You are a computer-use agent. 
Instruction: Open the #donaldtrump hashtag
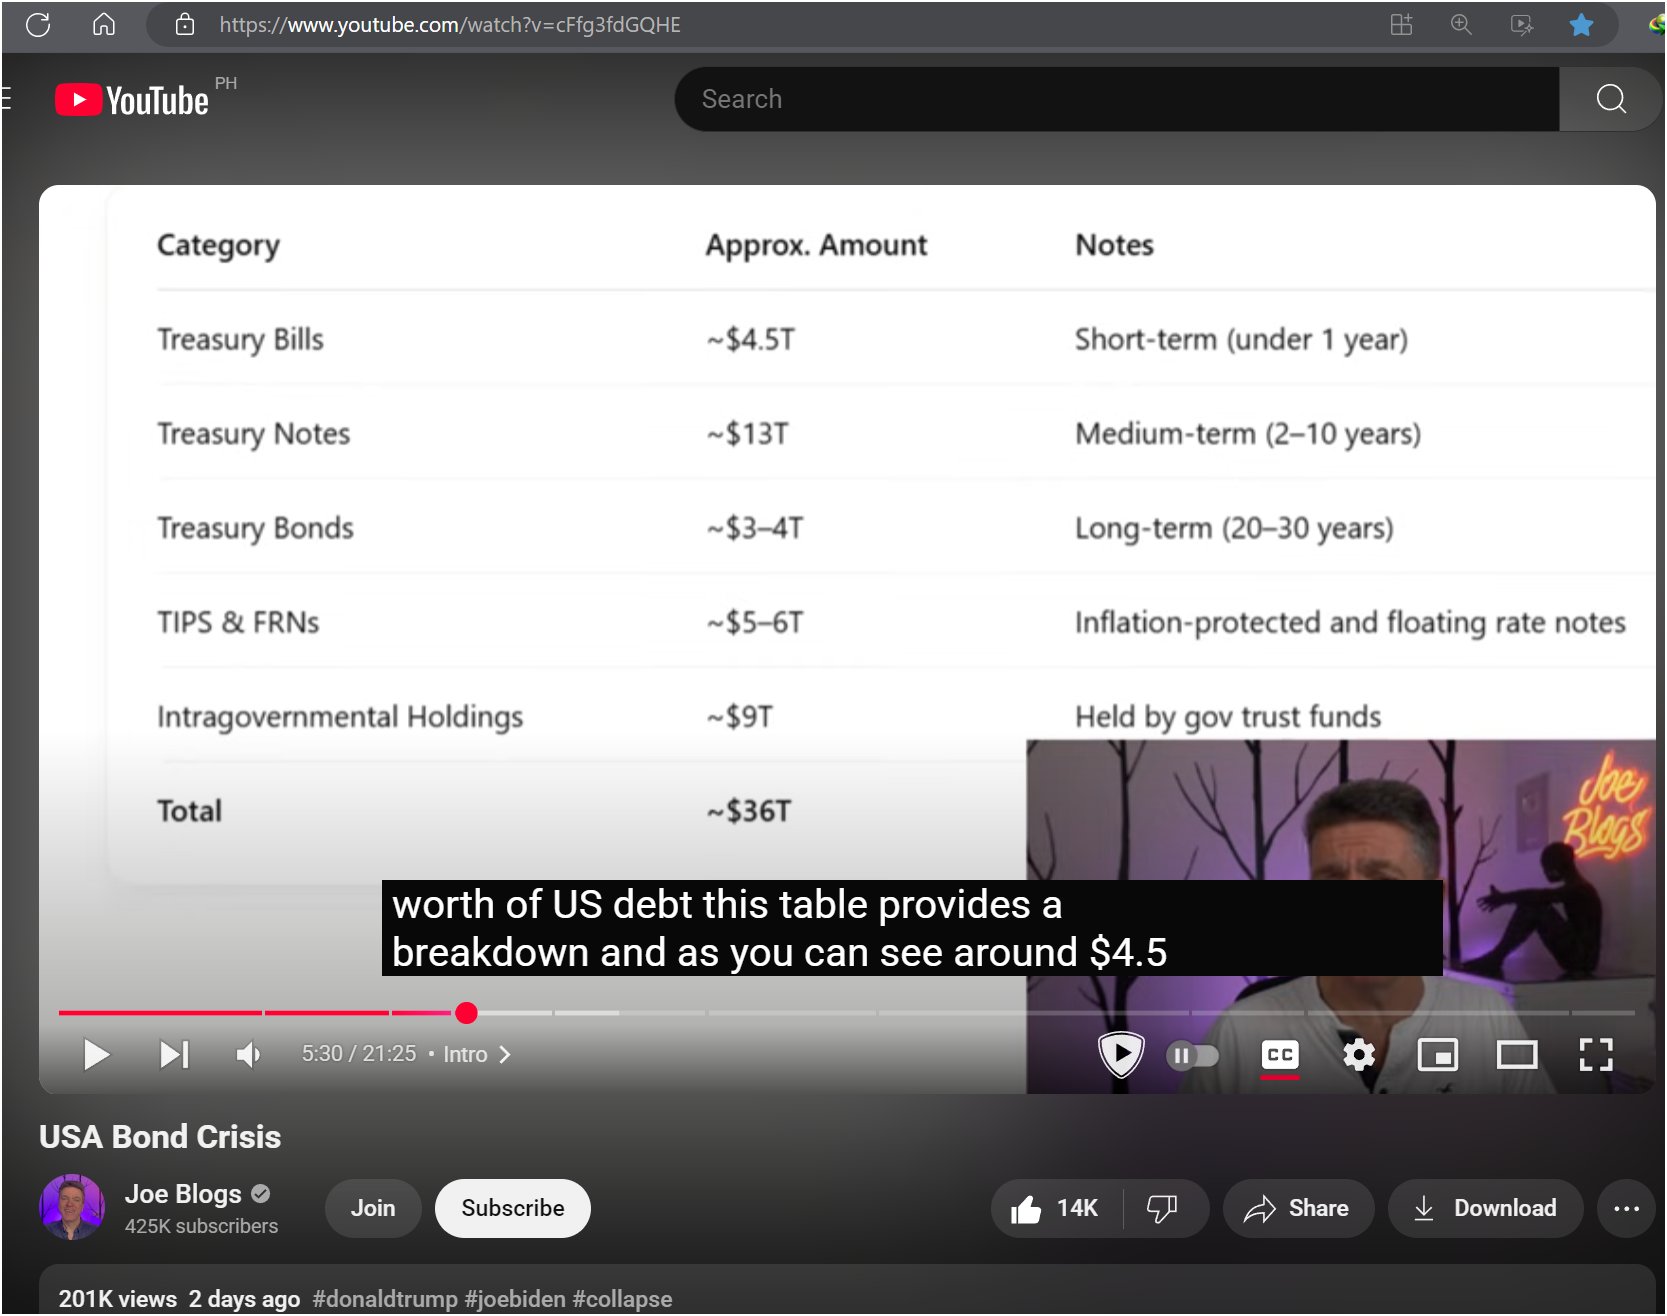(385, 1299)
